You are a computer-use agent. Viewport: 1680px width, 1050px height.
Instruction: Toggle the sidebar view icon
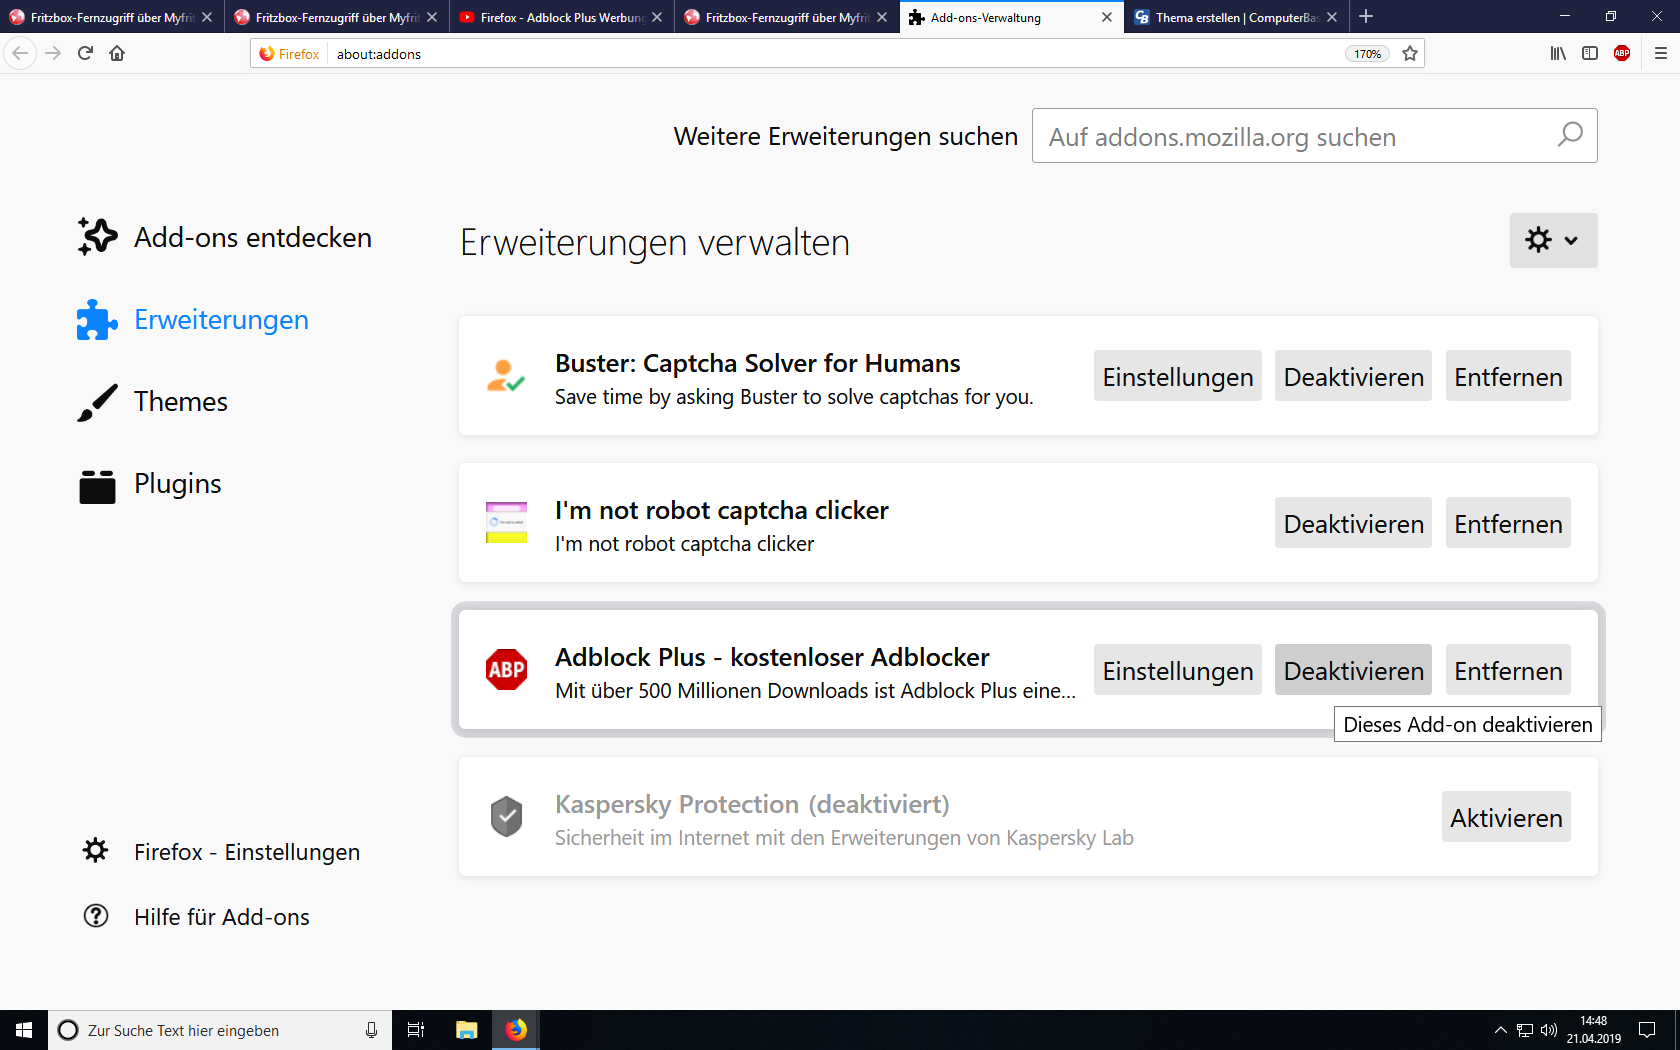[1590, 53]
